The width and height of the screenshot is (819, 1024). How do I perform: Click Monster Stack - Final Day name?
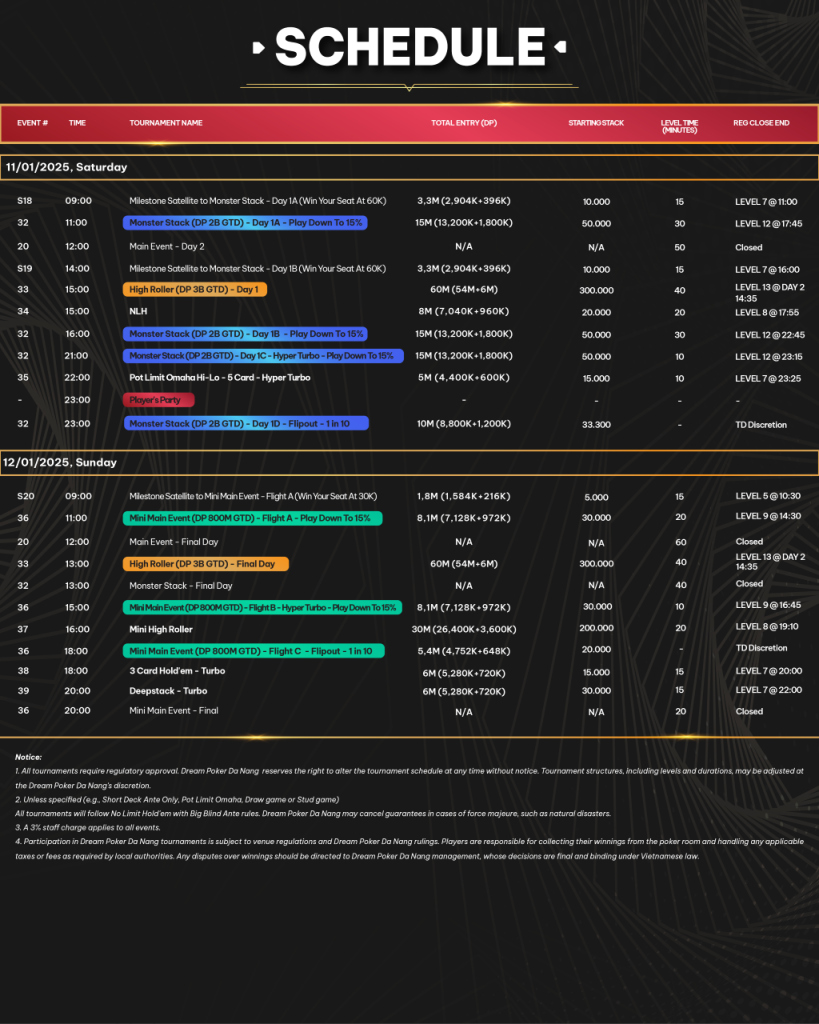pyautogui.click(x=181, y=586)
